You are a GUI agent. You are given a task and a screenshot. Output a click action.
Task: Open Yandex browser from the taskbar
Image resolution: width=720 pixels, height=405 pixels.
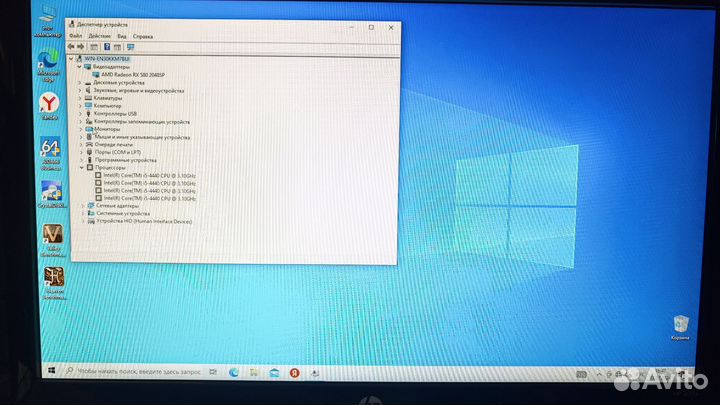tap(294, 373)
